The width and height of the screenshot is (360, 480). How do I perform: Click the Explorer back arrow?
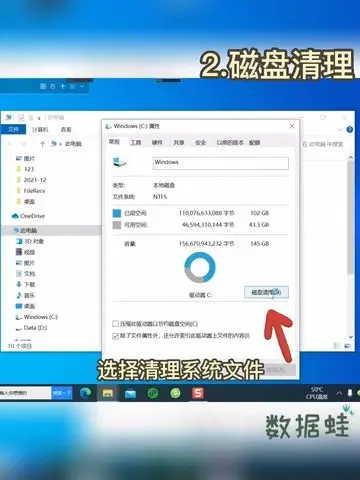(x=10, y=144)
